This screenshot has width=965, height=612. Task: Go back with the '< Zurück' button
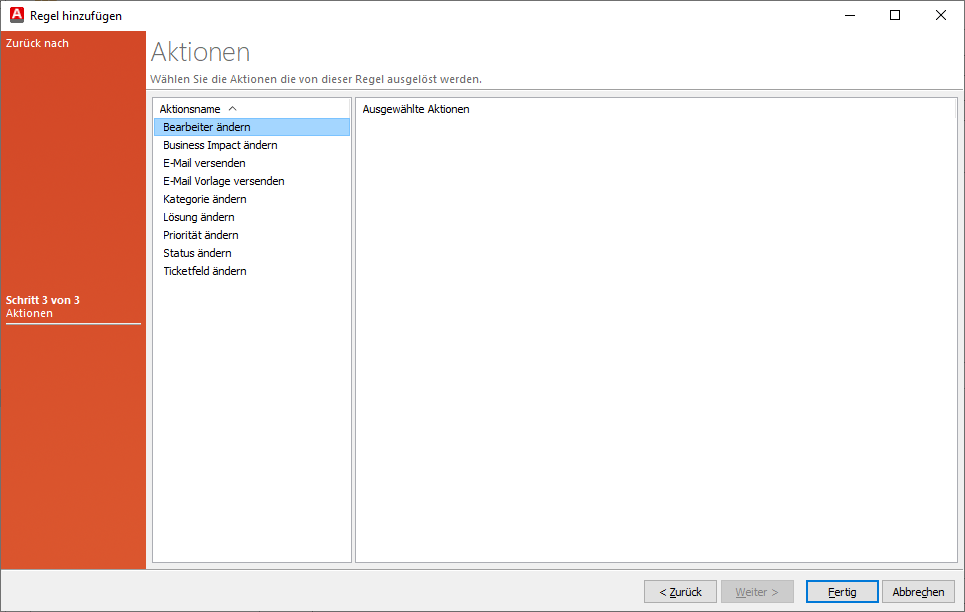pos(680,592)
